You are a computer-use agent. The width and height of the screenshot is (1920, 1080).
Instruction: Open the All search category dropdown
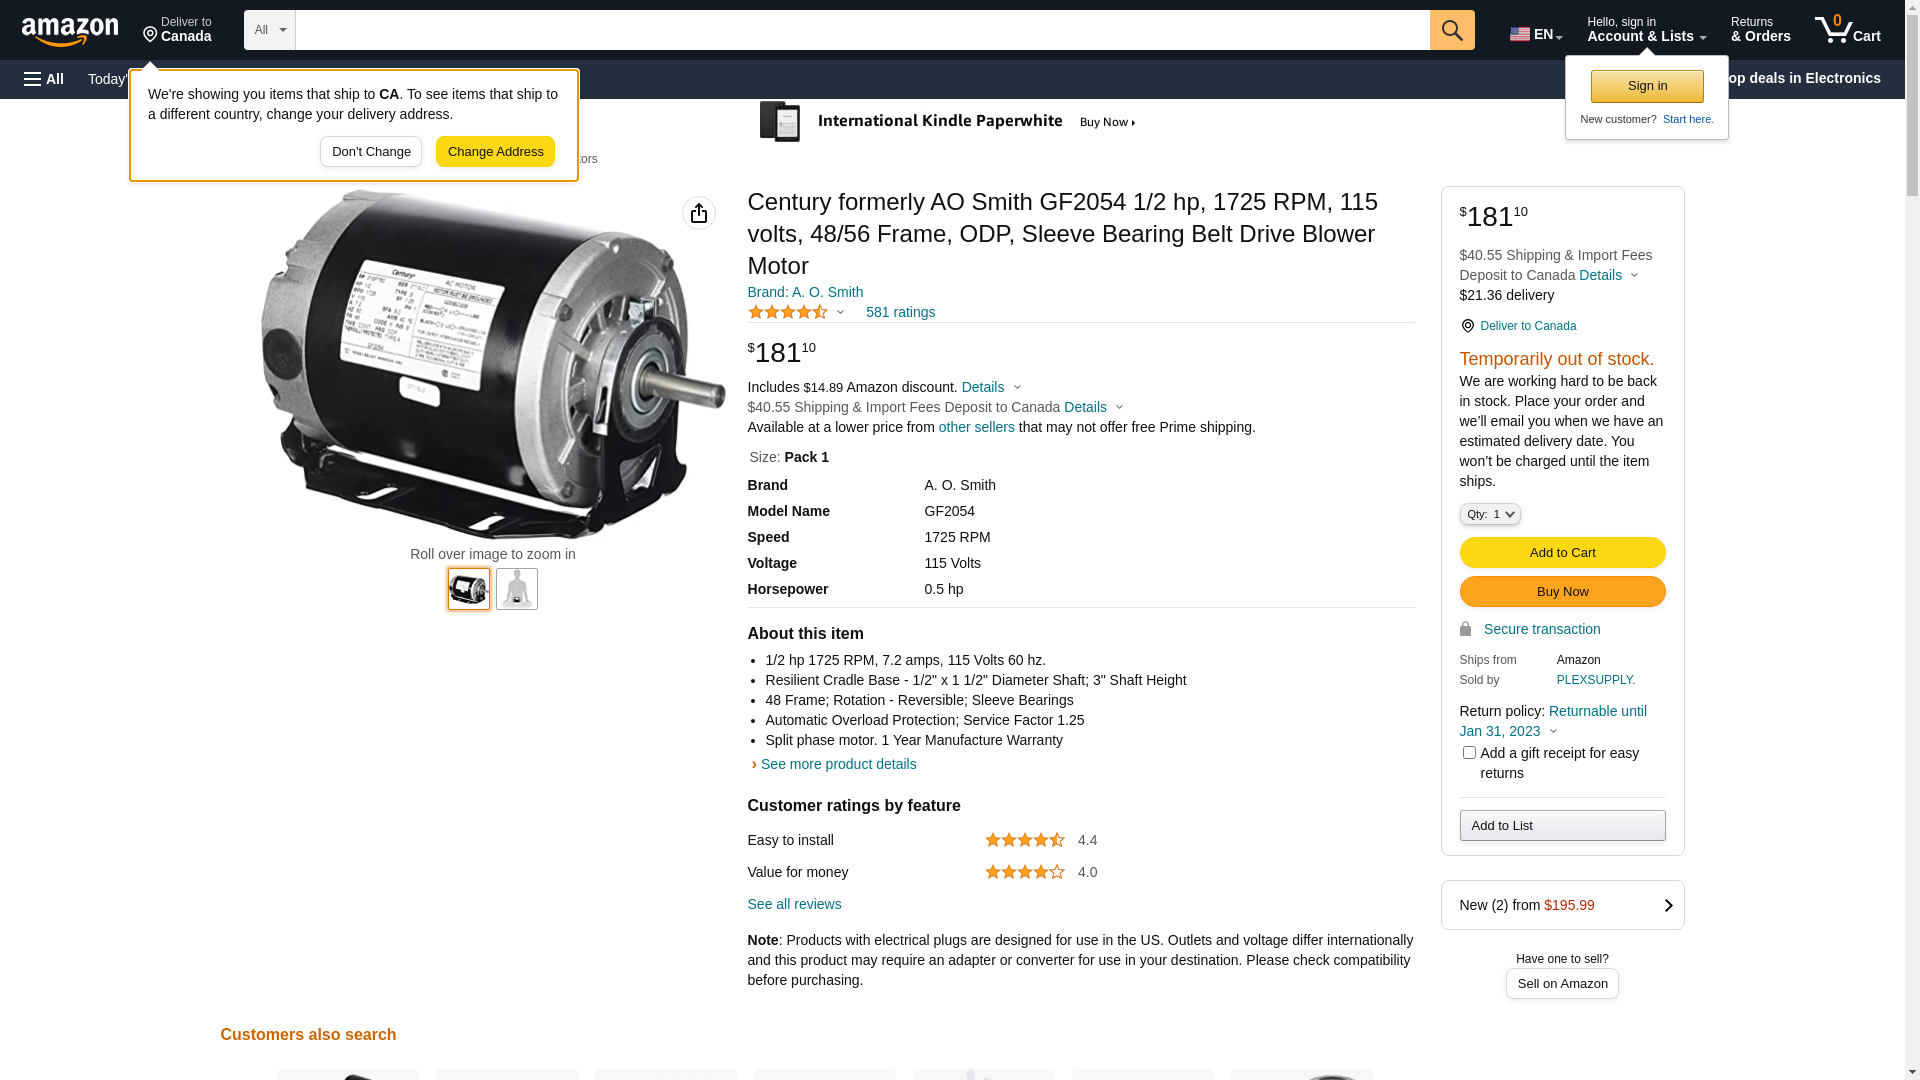(269, 30)
